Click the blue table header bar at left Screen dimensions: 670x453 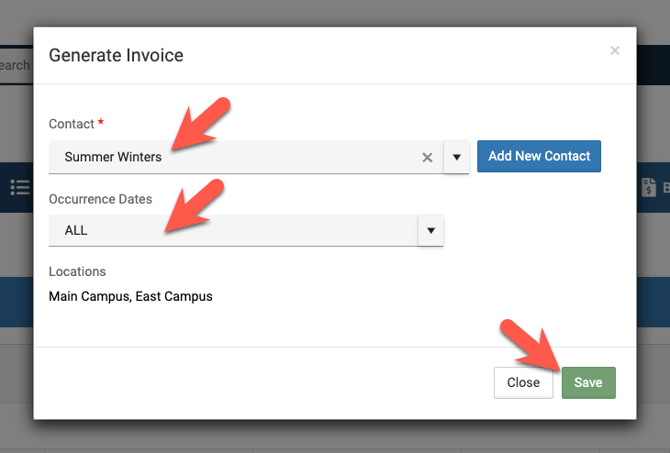click(16, 302)
